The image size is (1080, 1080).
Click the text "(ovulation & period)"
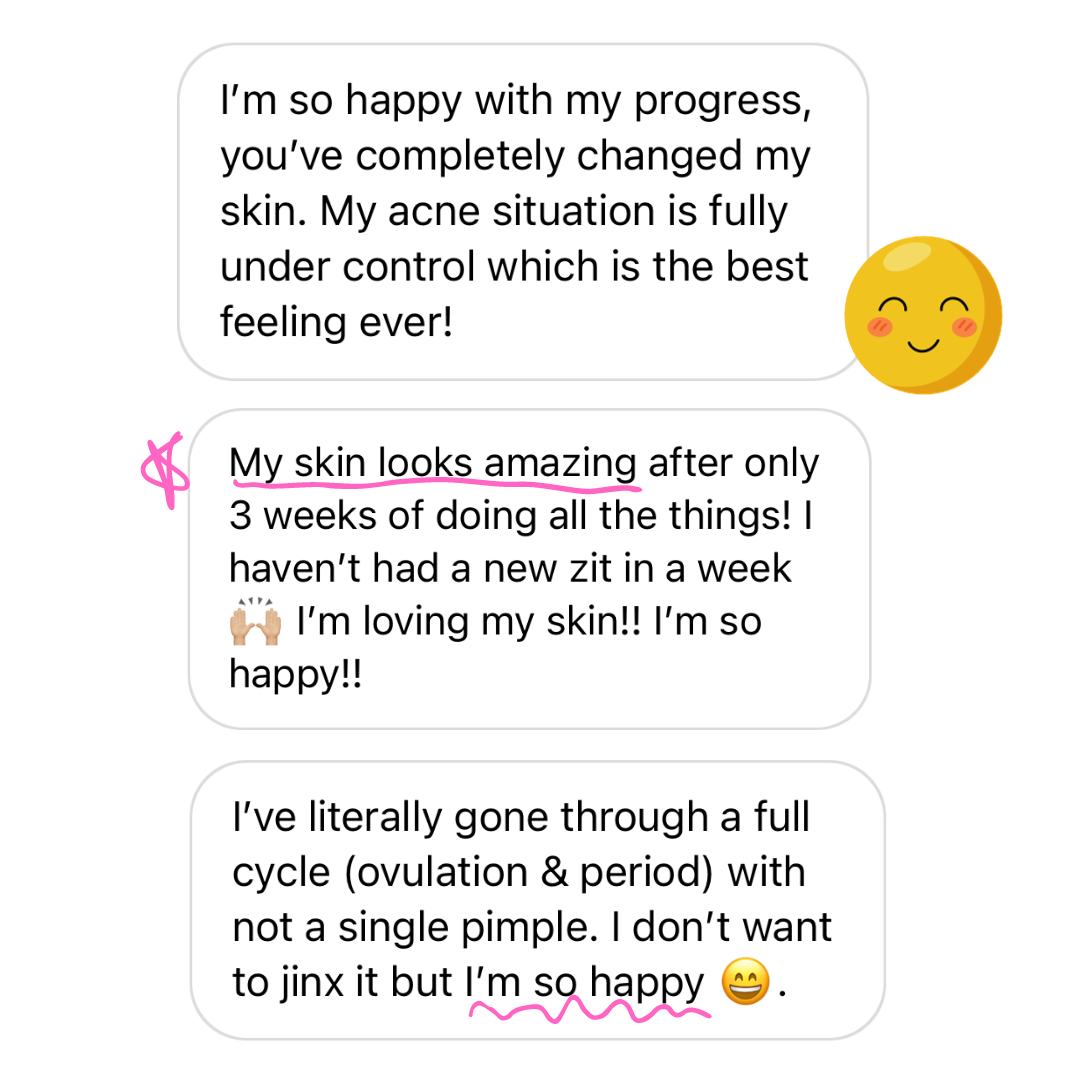click(x=528, y=873)
